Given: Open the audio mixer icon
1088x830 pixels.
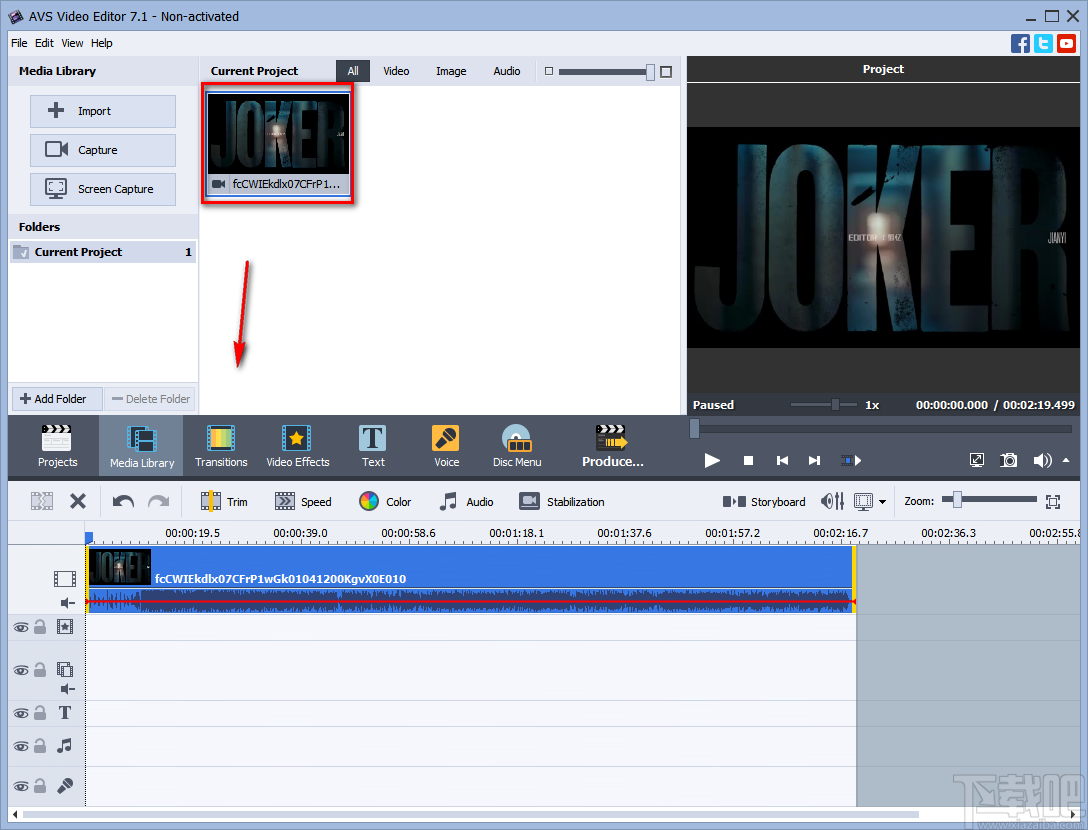Looking at the screenshot, I should [x=833, y=501].
